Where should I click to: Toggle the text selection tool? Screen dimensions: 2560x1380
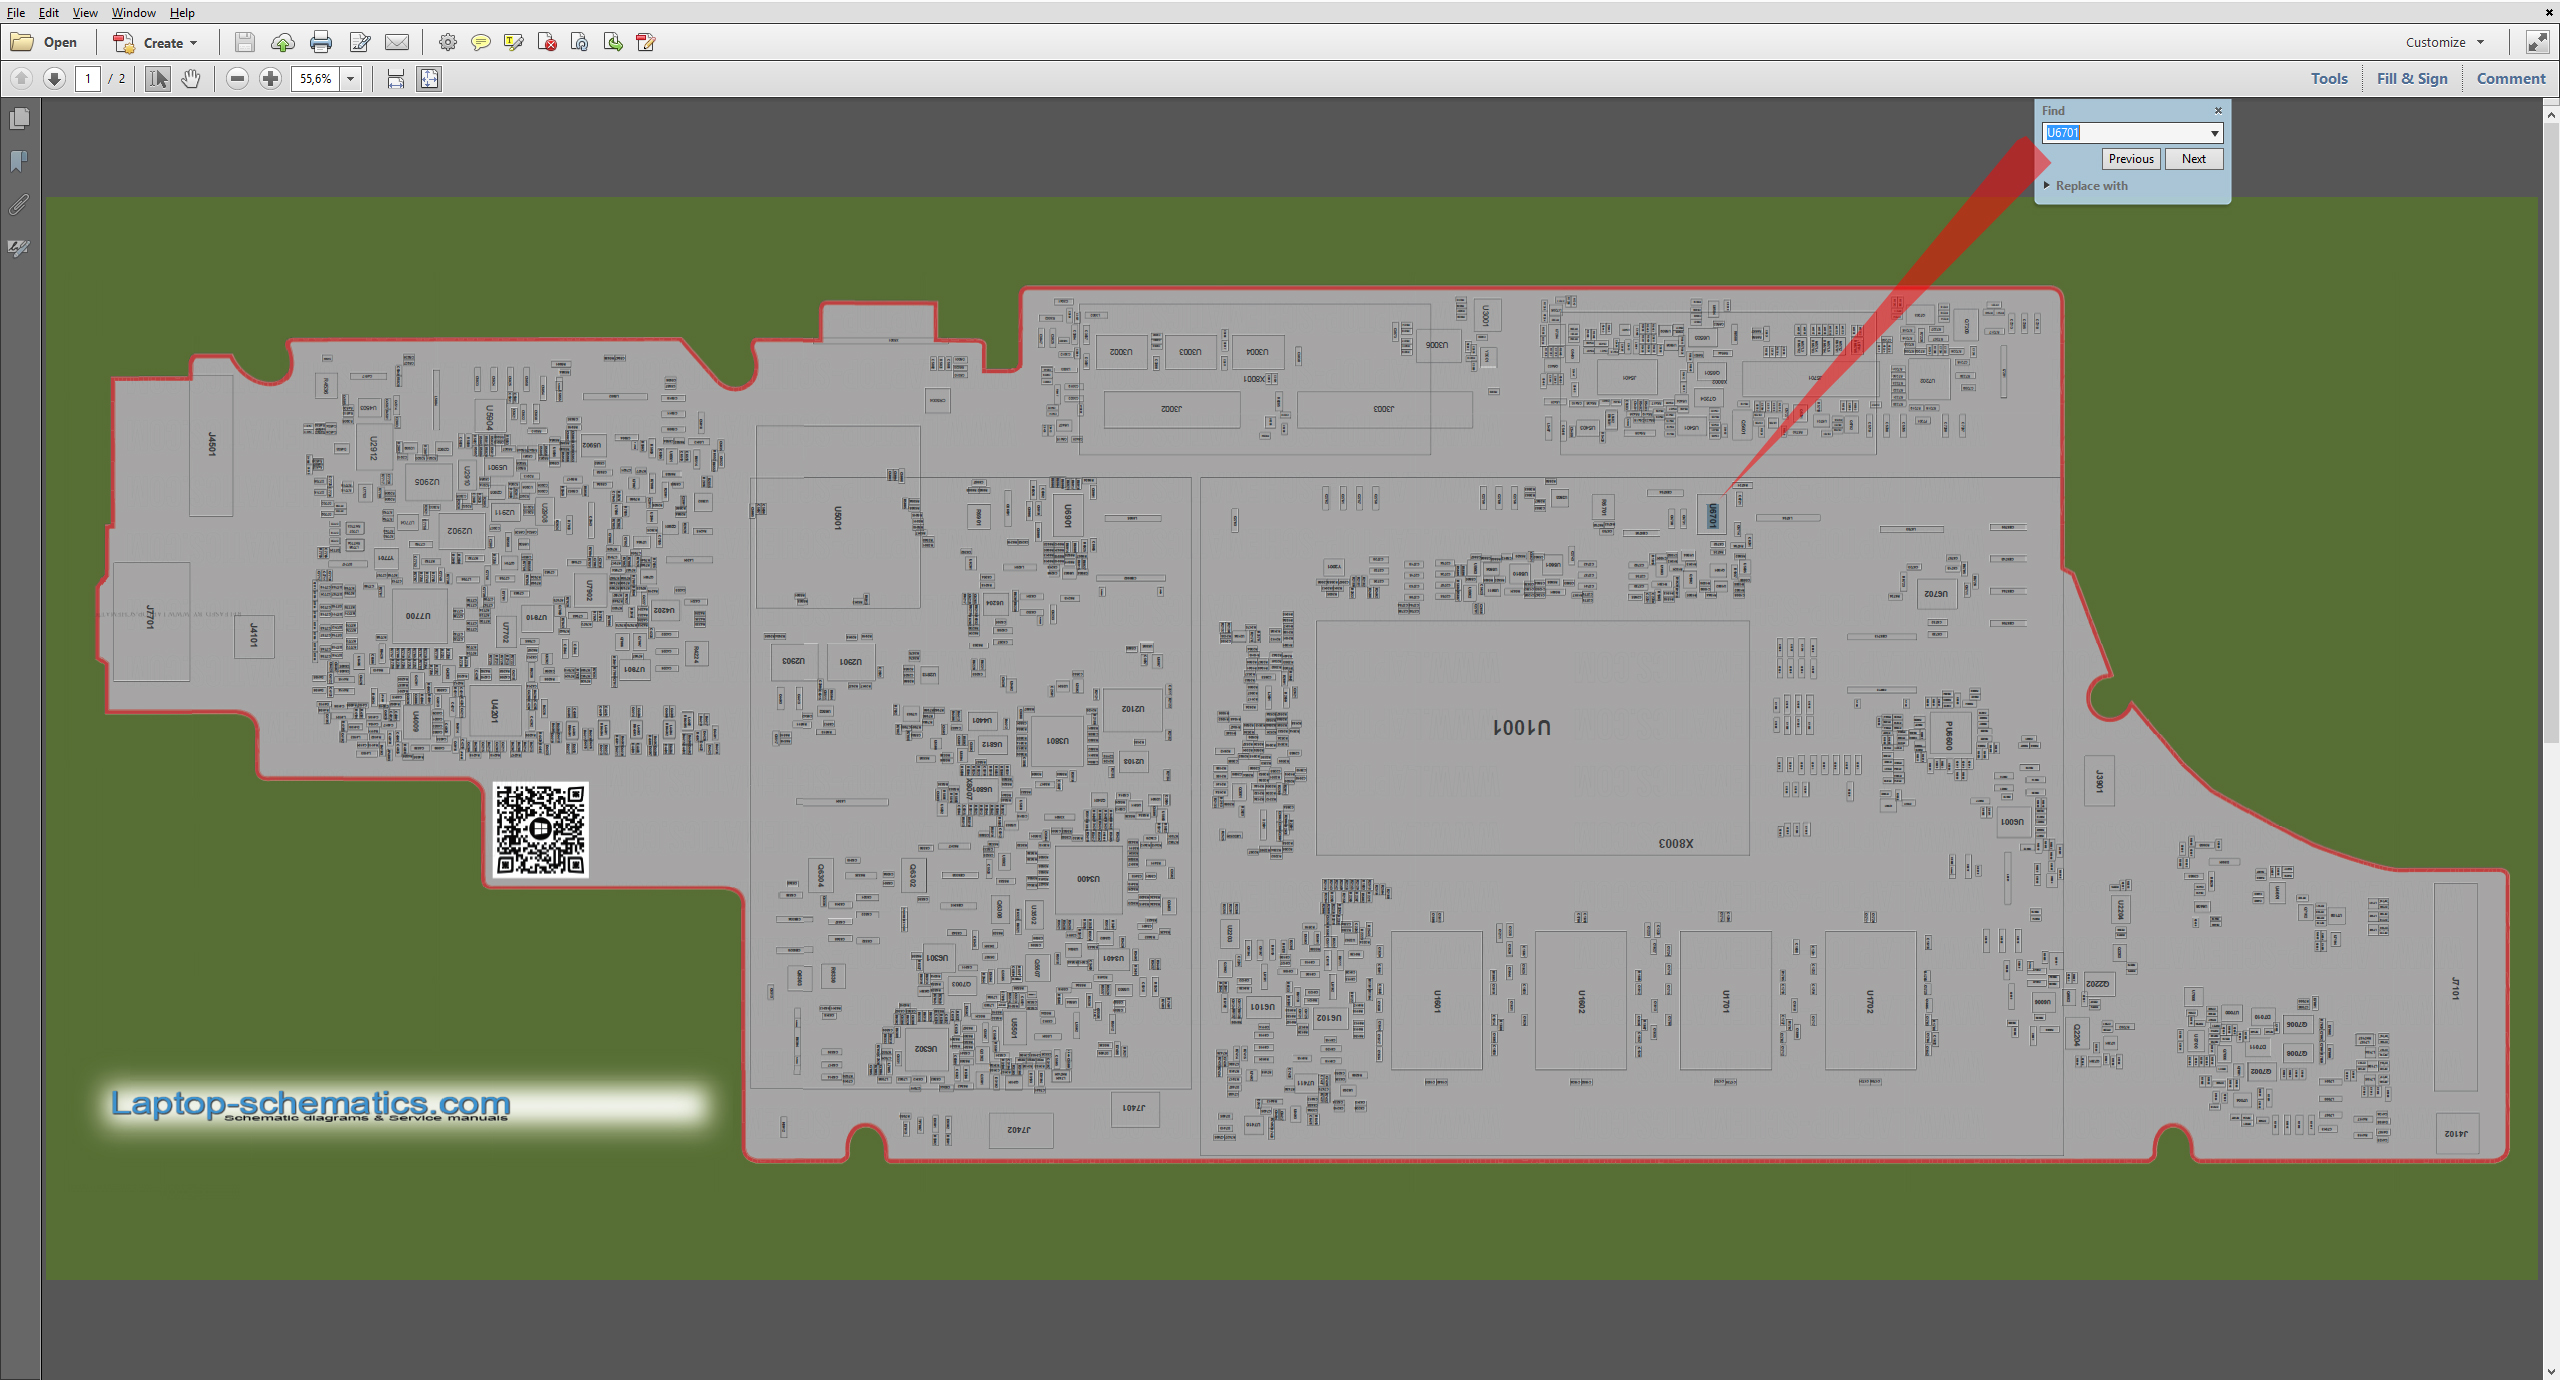[157, 78]
